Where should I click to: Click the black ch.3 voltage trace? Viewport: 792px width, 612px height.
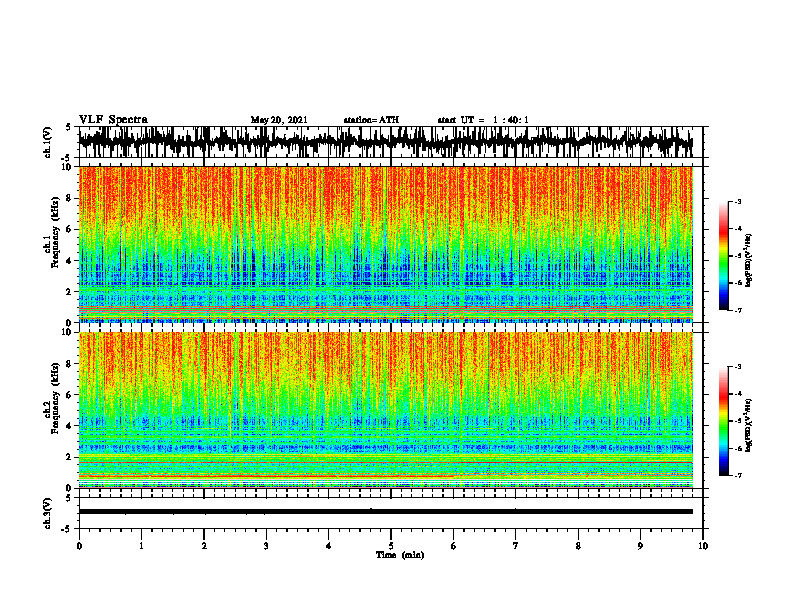tap(386, 512)
